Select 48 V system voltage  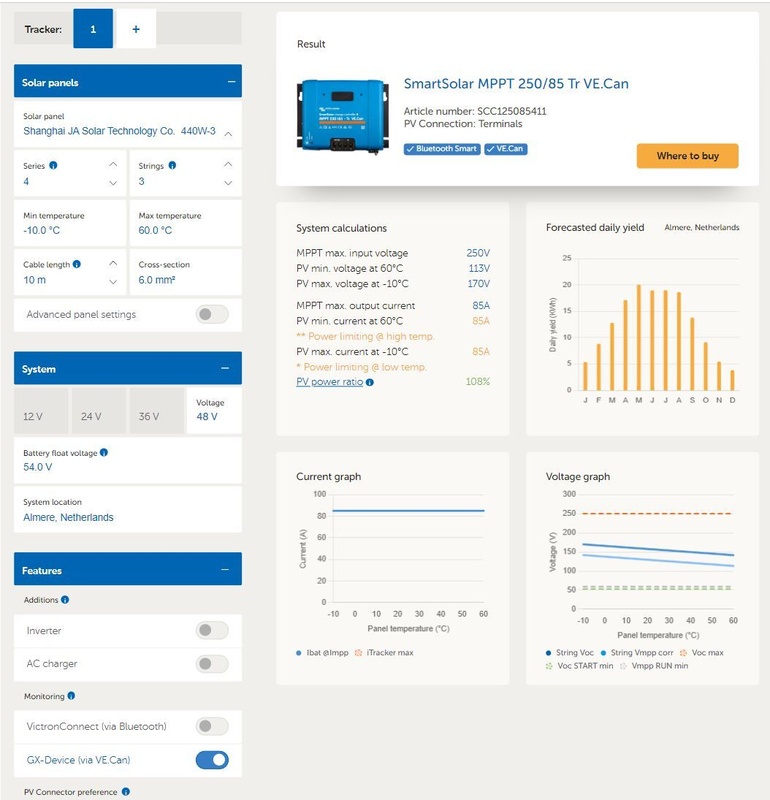214,411
